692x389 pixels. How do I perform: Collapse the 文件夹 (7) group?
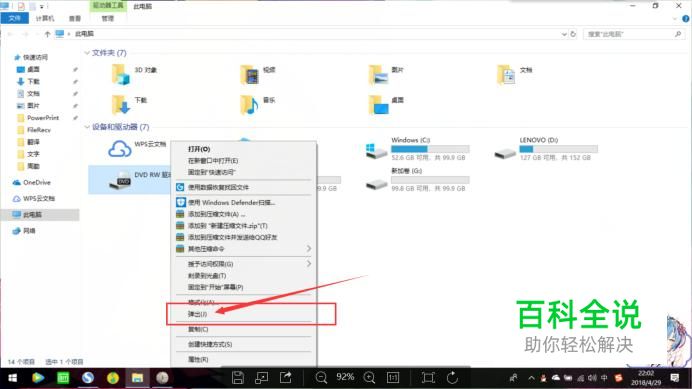(x=87, y=53)
